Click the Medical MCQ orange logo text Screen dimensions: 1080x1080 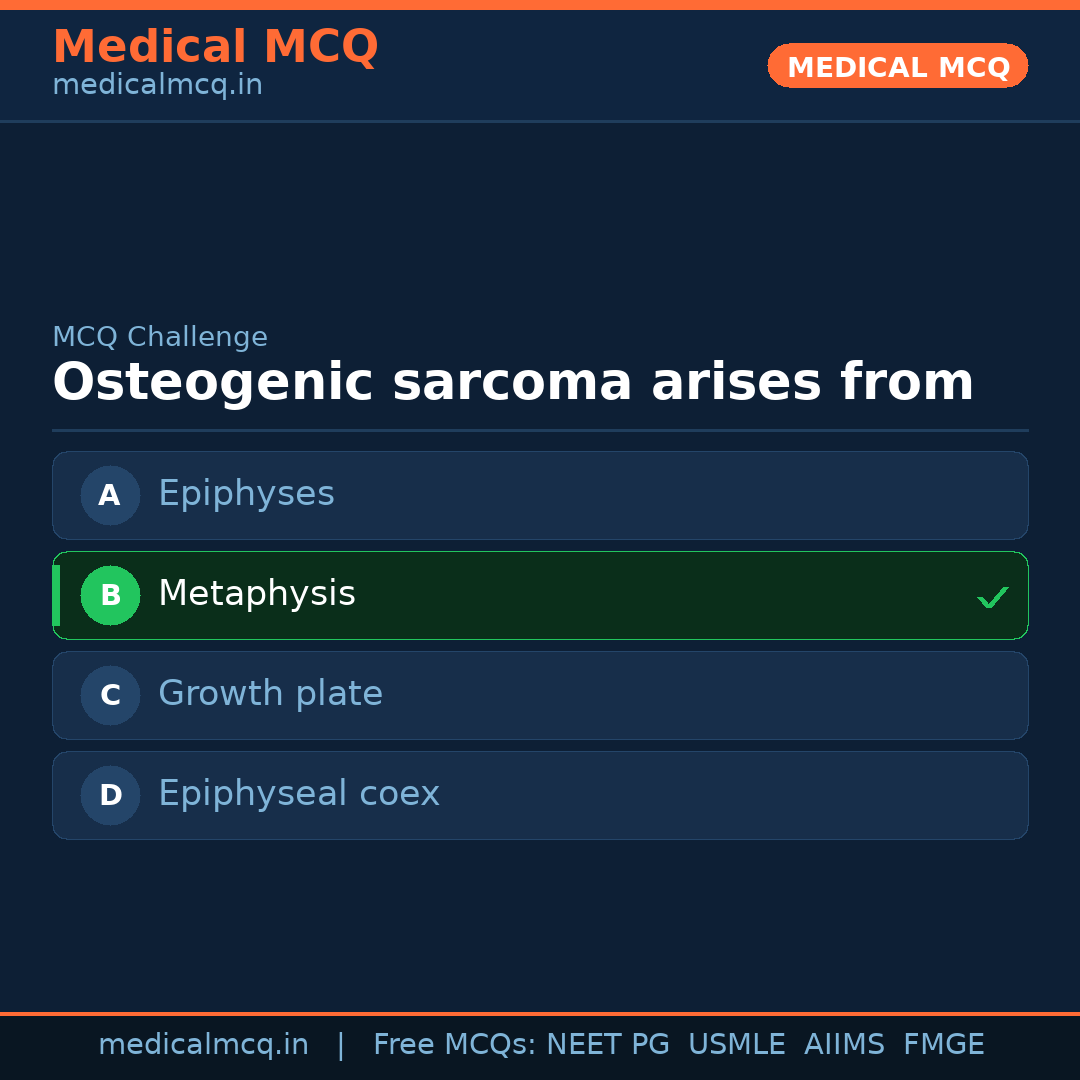215,46
